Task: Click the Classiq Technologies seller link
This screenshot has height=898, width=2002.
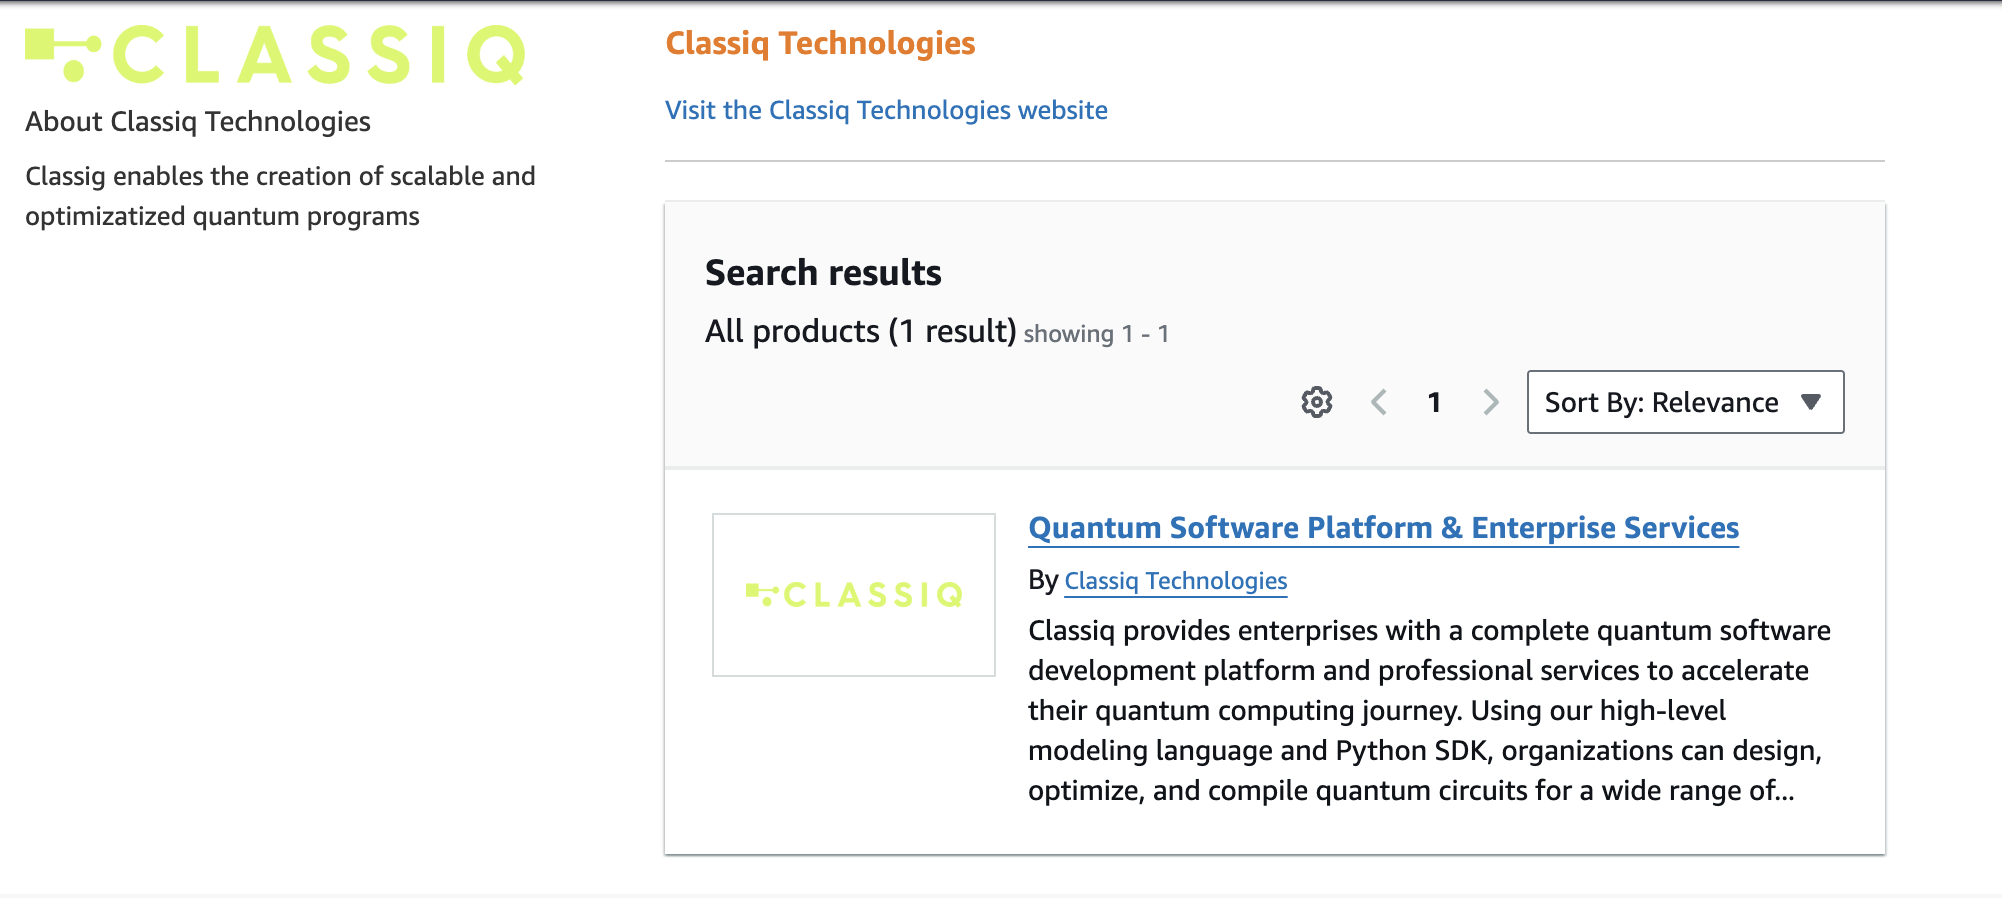Action: click(1176, 580)
